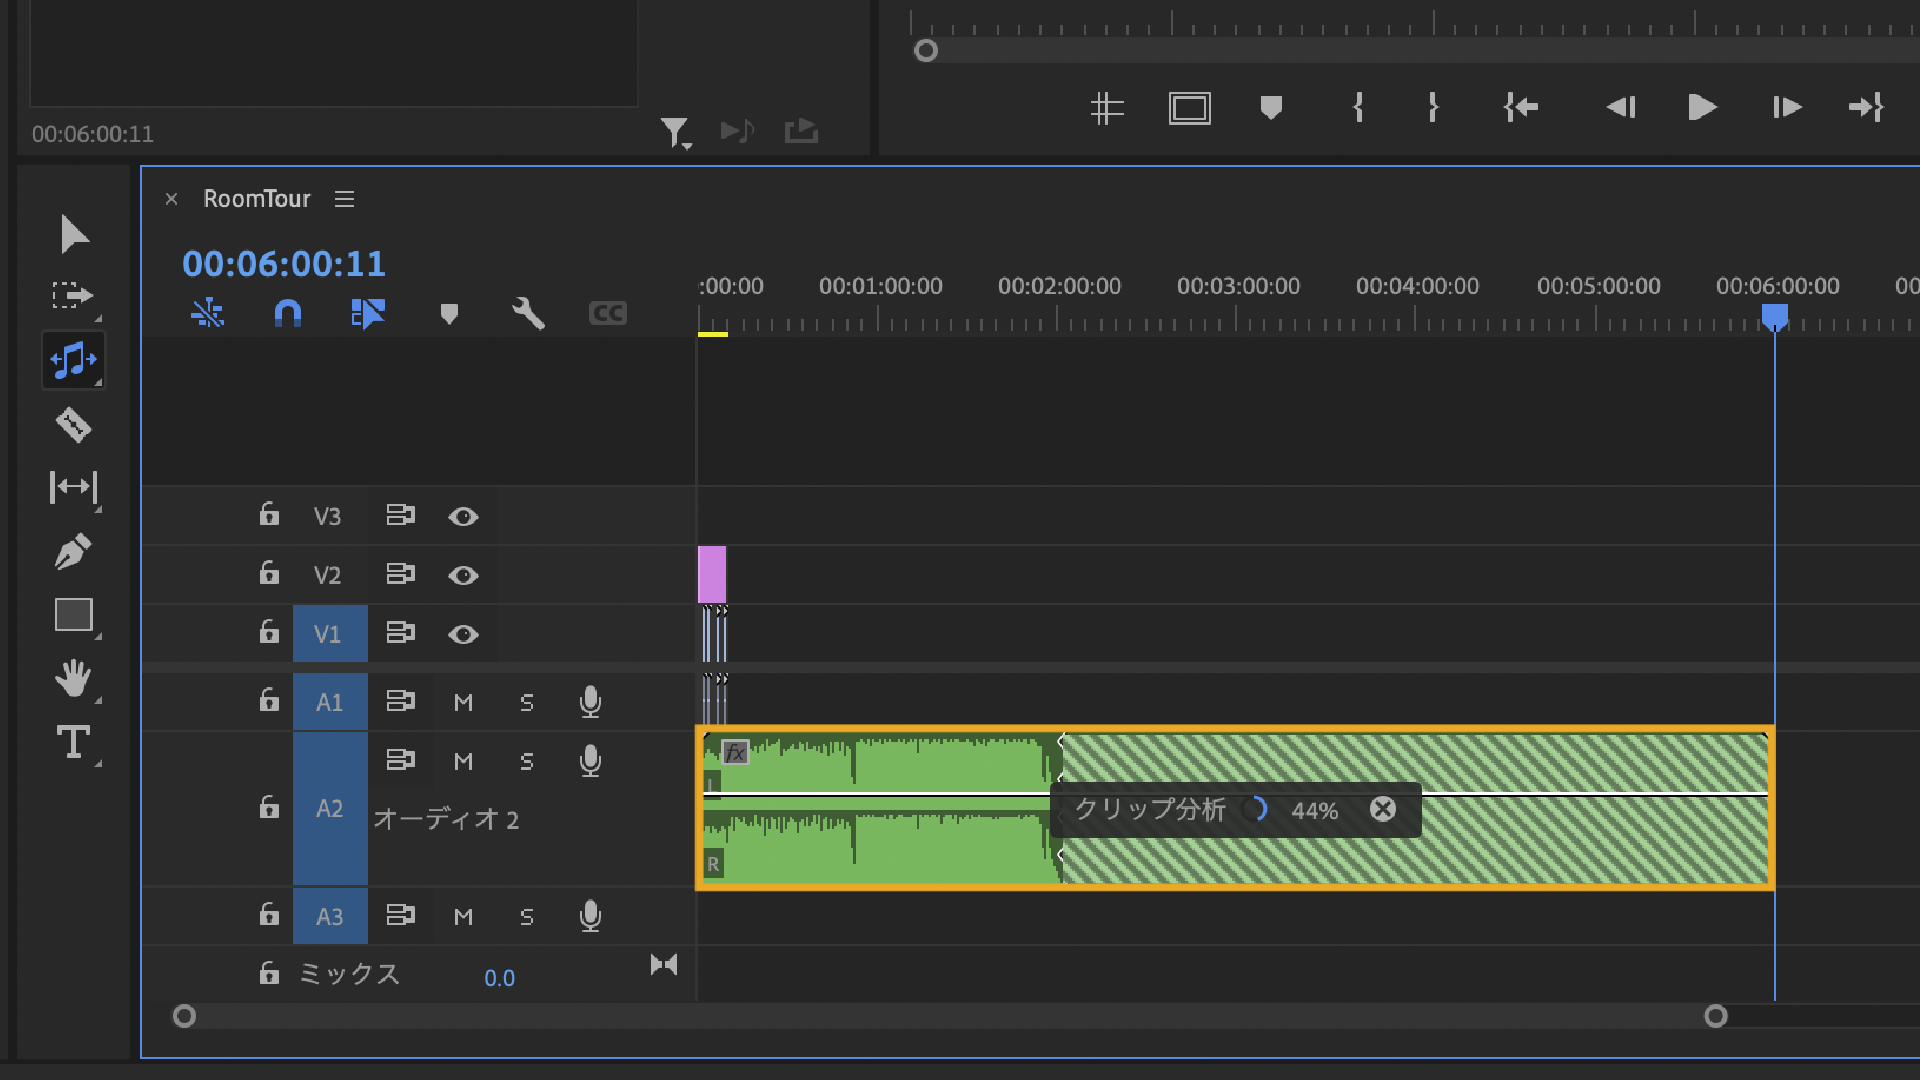The width and height of the screenshot is (1920, 1080).
Task: Cancel the clip analysis progress
Action: point(1383,809)
